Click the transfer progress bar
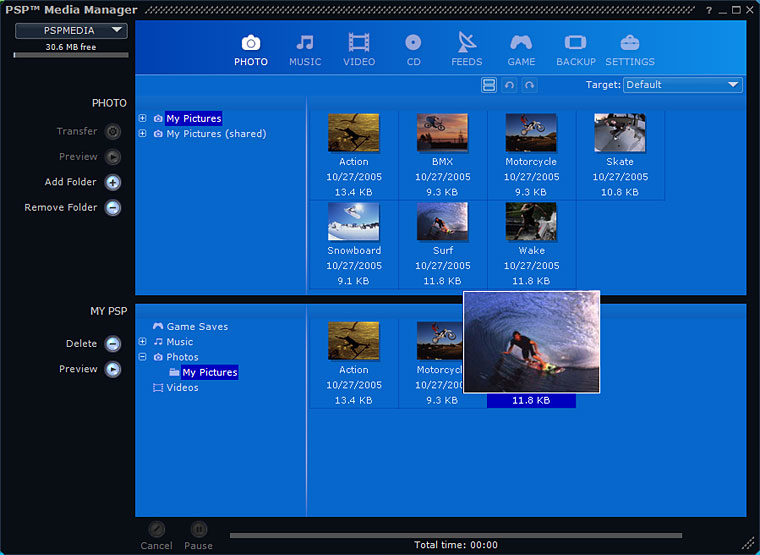 455,535
